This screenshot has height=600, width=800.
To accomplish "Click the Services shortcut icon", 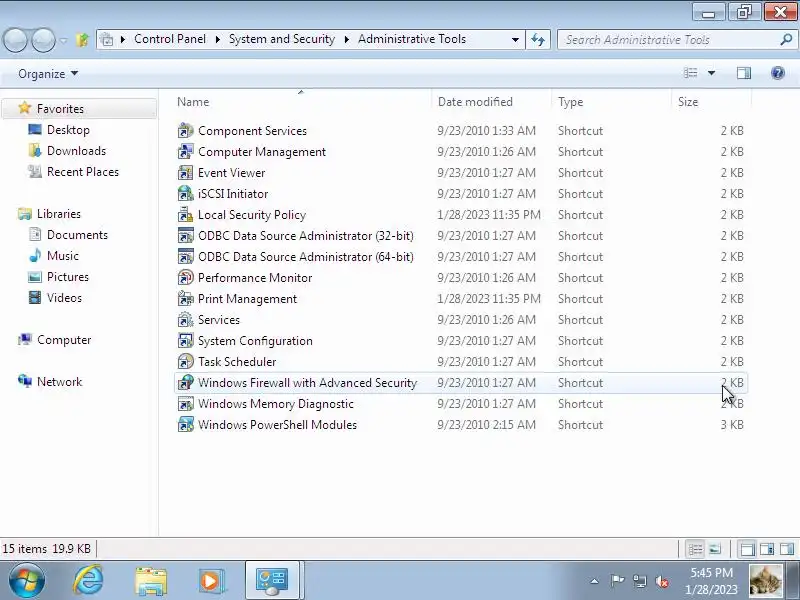I will pyautogui.click(x=185, y=319).
